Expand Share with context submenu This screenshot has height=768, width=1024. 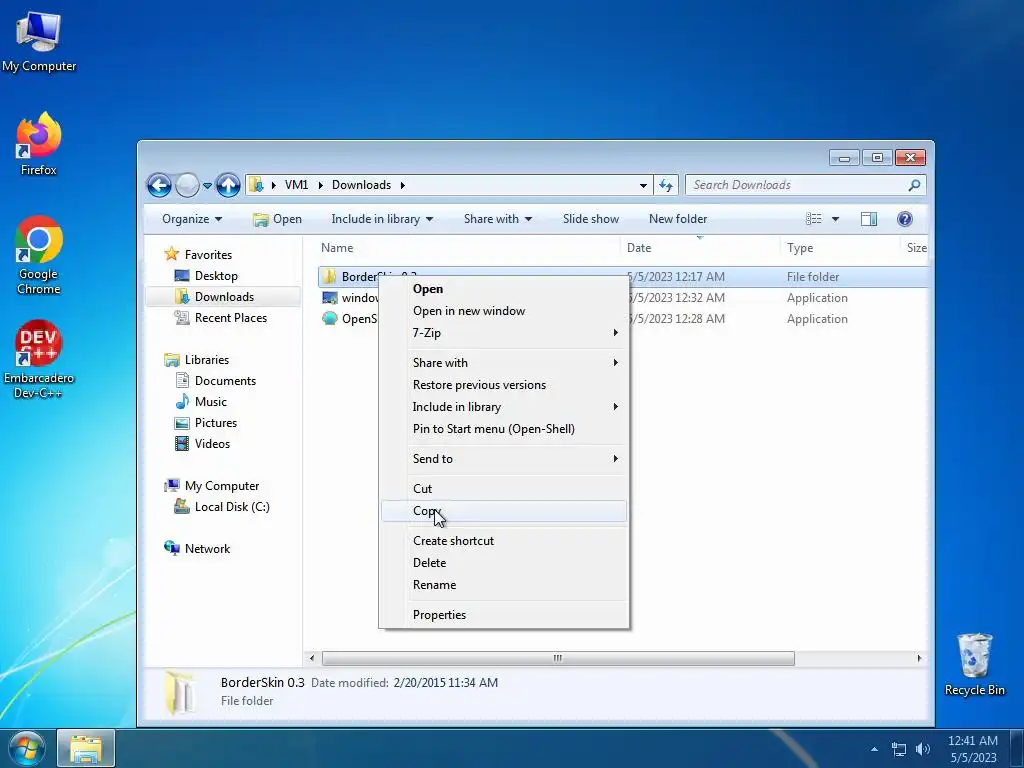pos(504,363)
